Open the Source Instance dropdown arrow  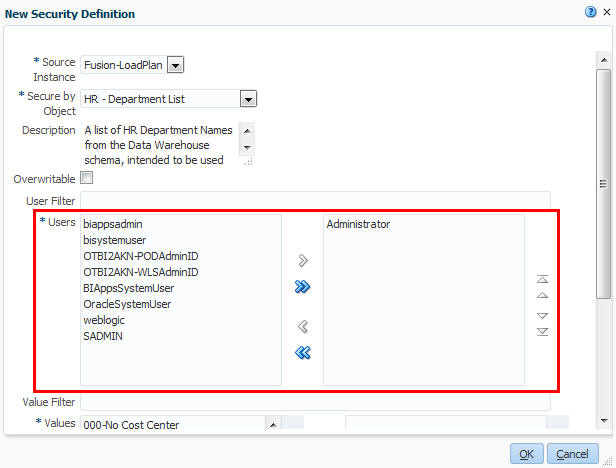pos(175,65)
